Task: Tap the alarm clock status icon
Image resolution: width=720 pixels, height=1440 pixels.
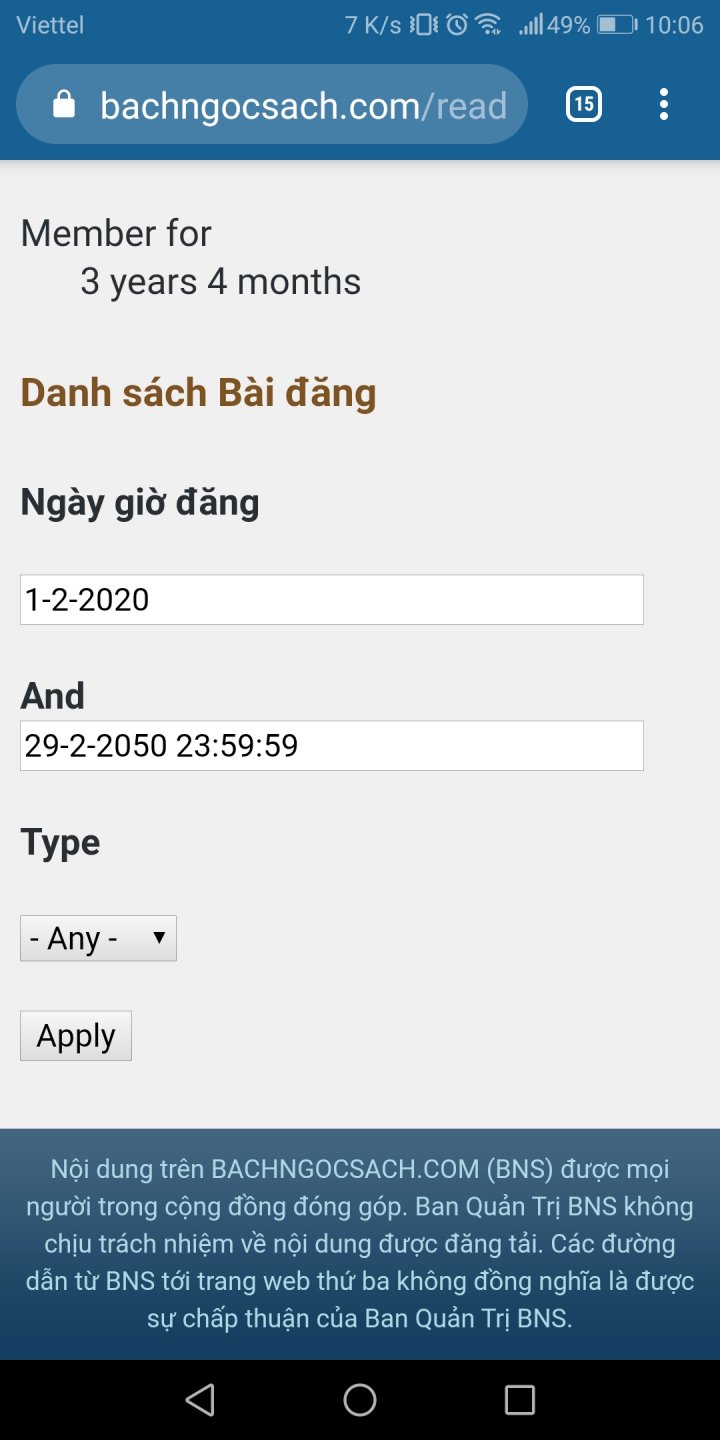Action: 457,25
